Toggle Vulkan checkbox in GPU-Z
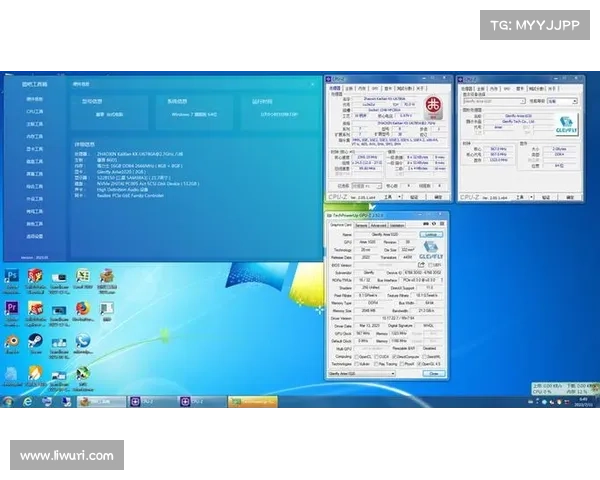600x480 pixels. [357, 364]
